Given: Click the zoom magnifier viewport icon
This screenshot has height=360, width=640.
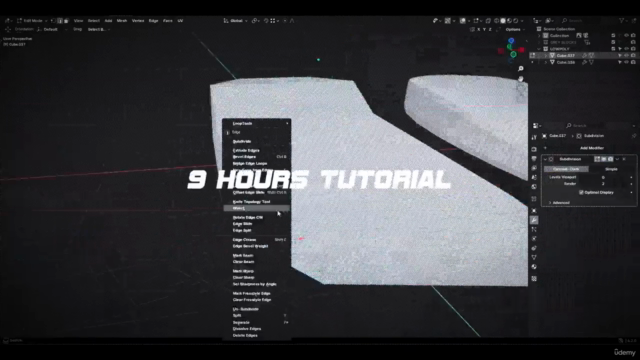Looking at the screenshot, I should pyautogui.click(x=521, y=69).
